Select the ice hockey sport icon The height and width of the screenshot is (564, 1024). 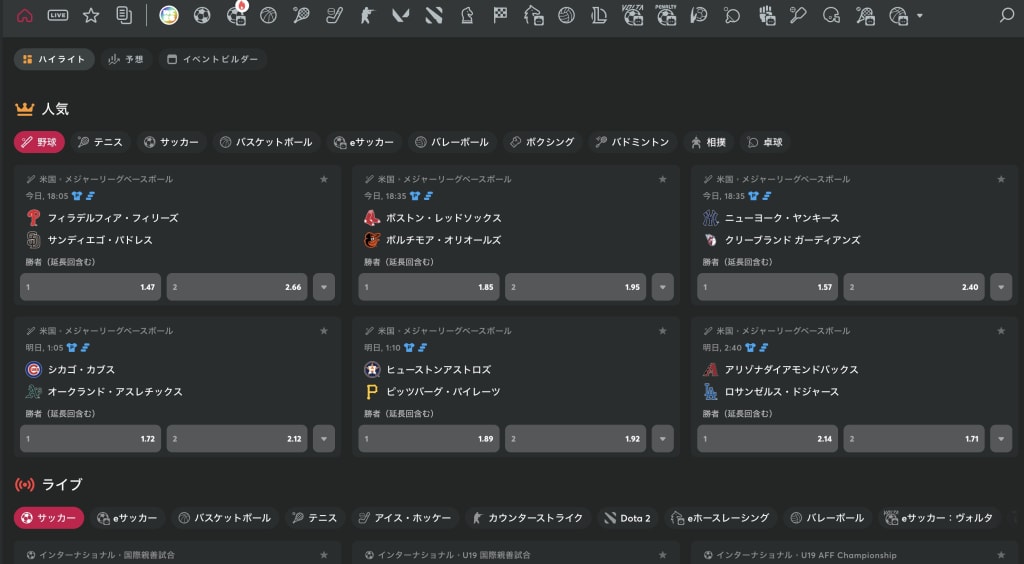[334, 15]
